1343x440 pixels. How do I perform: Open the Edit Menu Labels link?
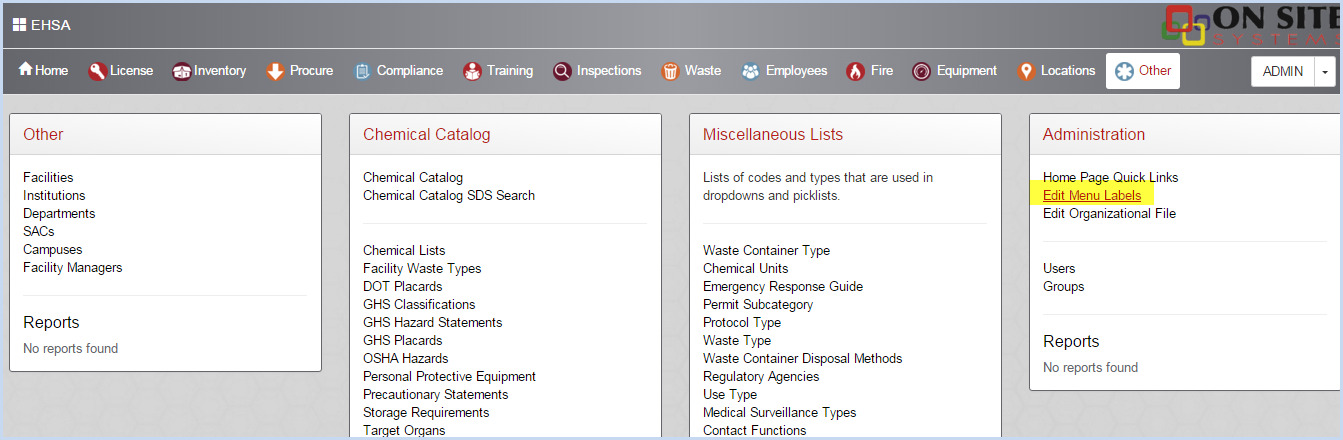point(1092,196)
